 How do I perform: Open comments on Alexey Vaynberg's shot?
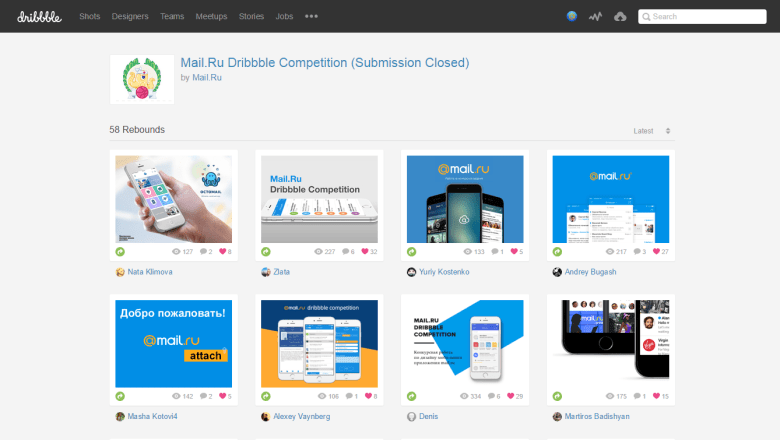[352, 396]
